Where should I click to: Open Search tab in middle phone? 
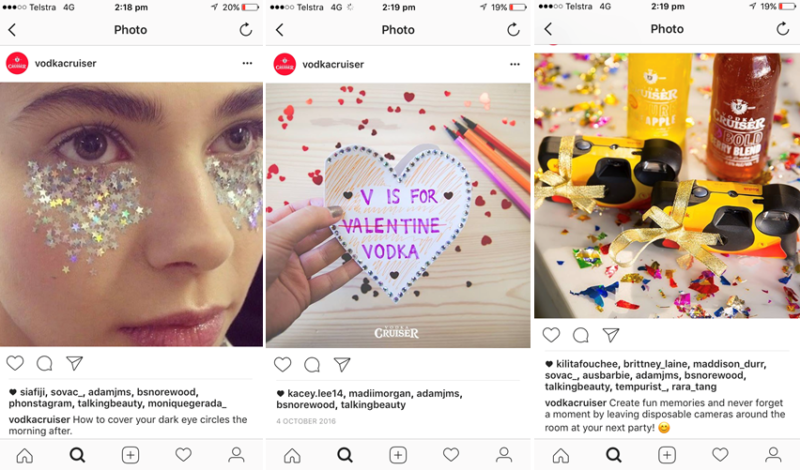tap(345, 455)
